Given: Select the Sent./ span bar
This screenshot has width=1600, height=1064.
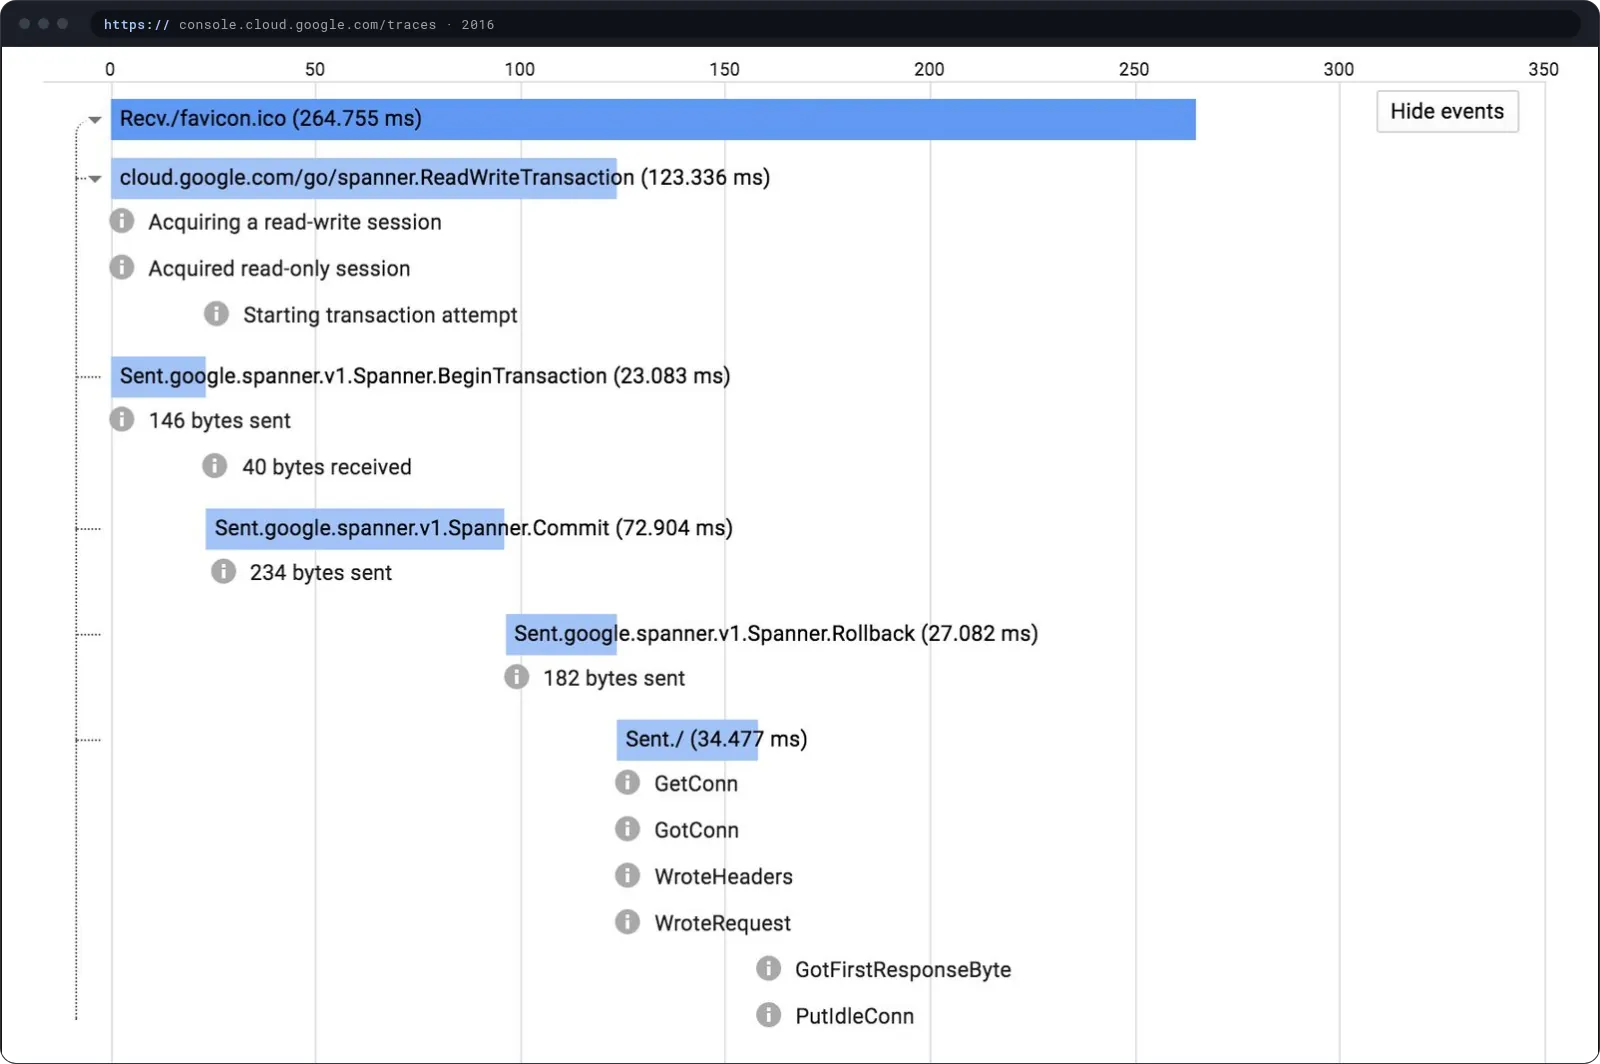Looking at the screenshot, I should click(x=687, y=740).
